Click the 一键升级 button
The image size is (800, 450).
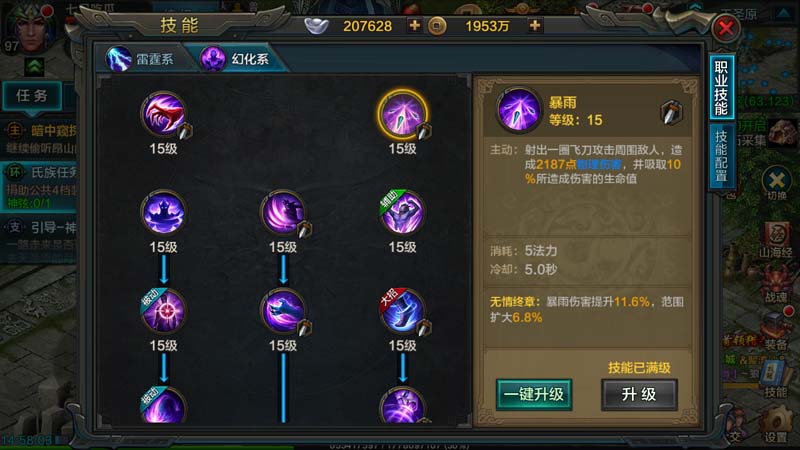[534, 394]
